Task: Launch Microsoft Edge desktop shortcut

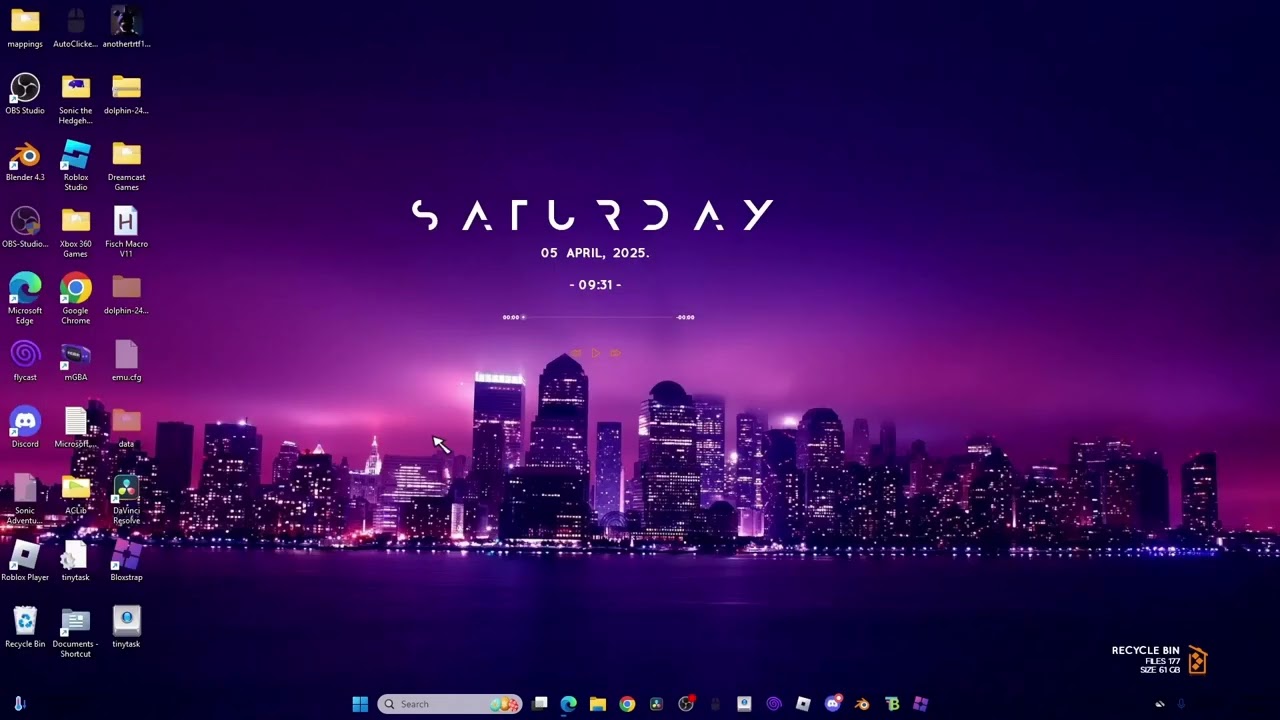Action: 25,299
